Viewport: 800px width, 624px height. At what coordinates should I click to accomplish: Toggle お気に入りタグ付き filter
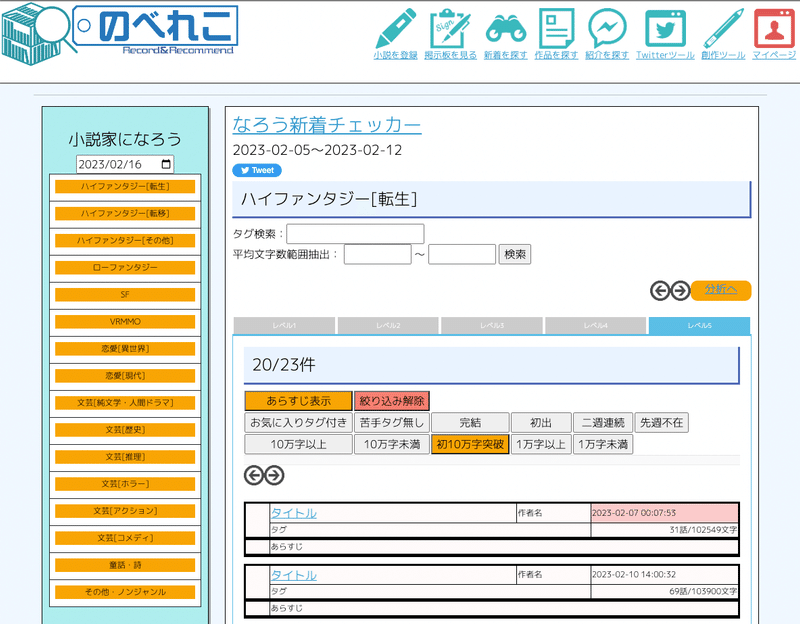pos(298,422)
